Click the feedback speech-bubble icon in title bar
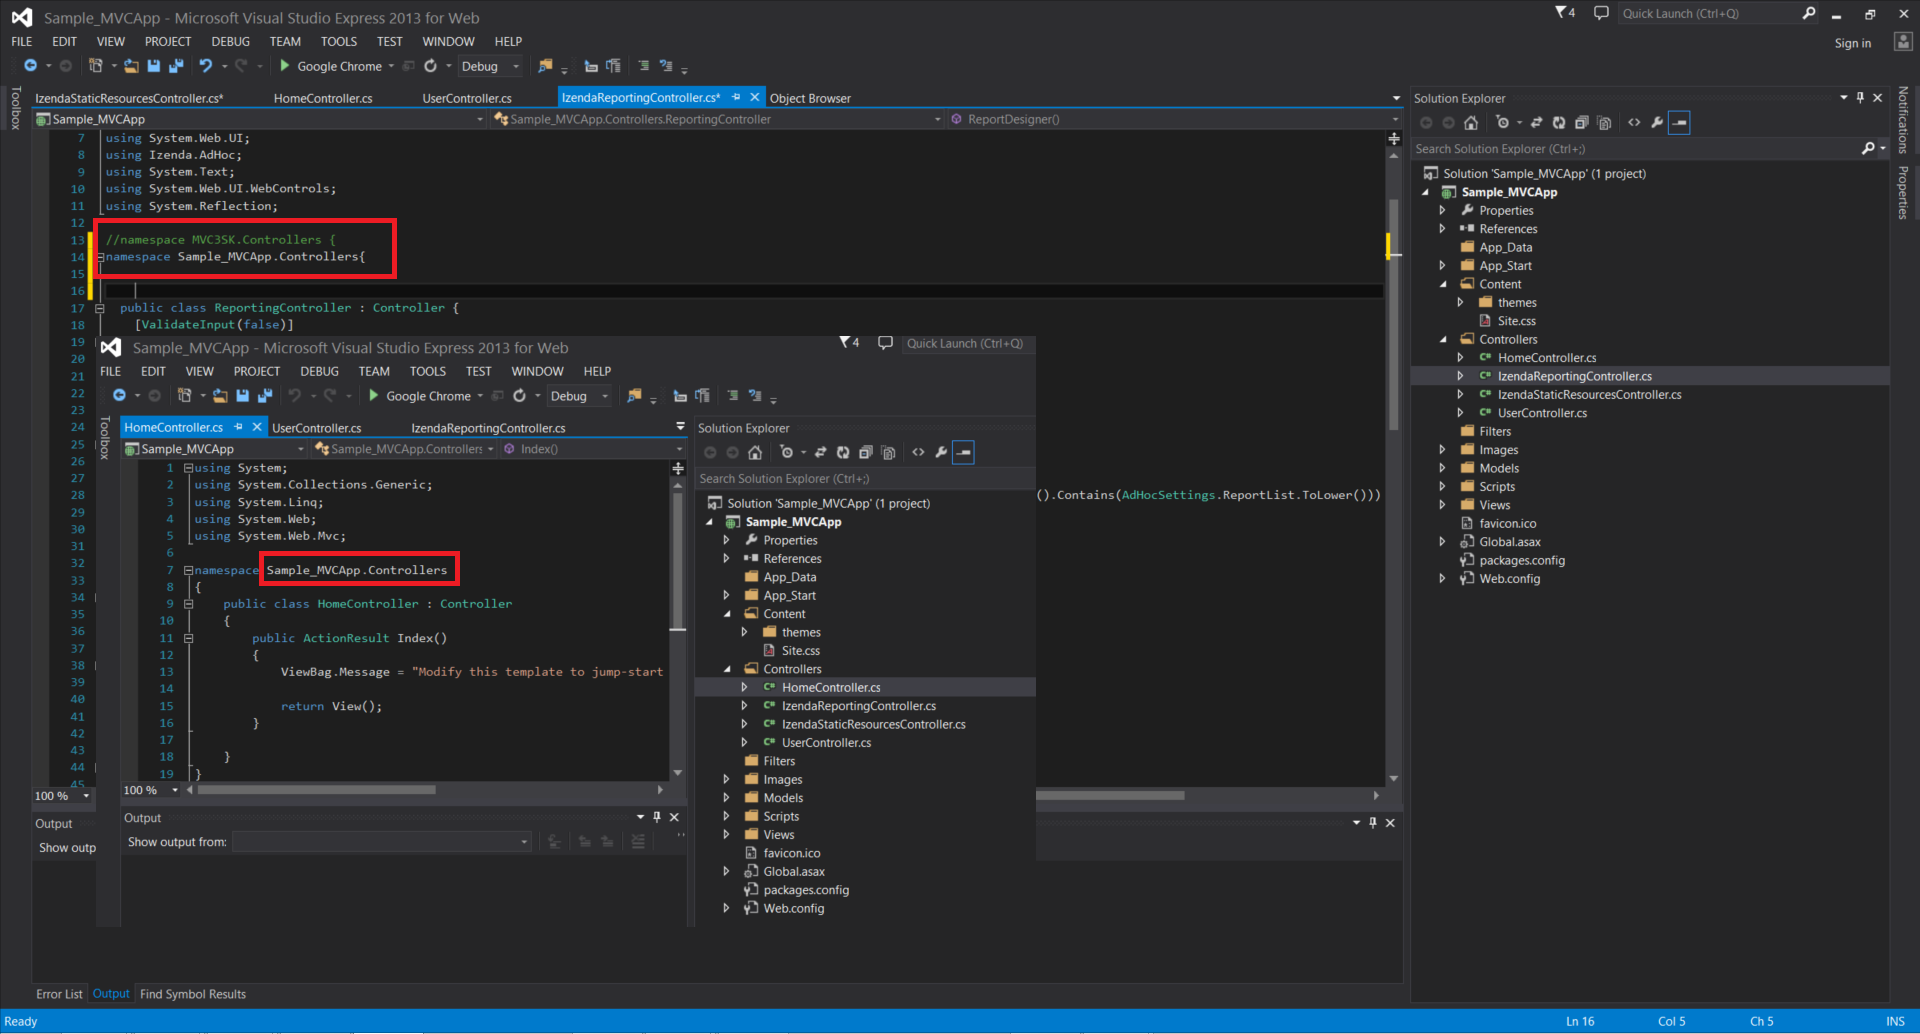The image size is (1920, 1034). 1601,13
